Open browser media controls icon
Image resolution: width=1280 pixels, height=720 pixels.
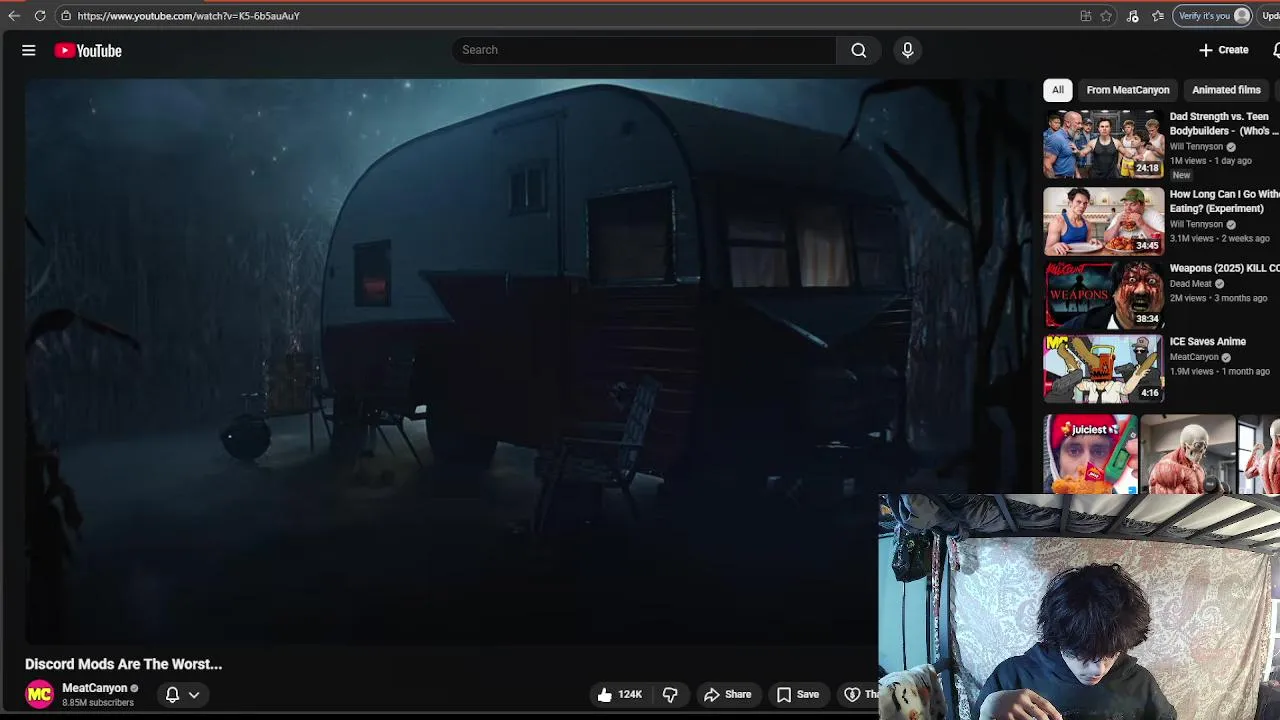tap(1132, 16)
